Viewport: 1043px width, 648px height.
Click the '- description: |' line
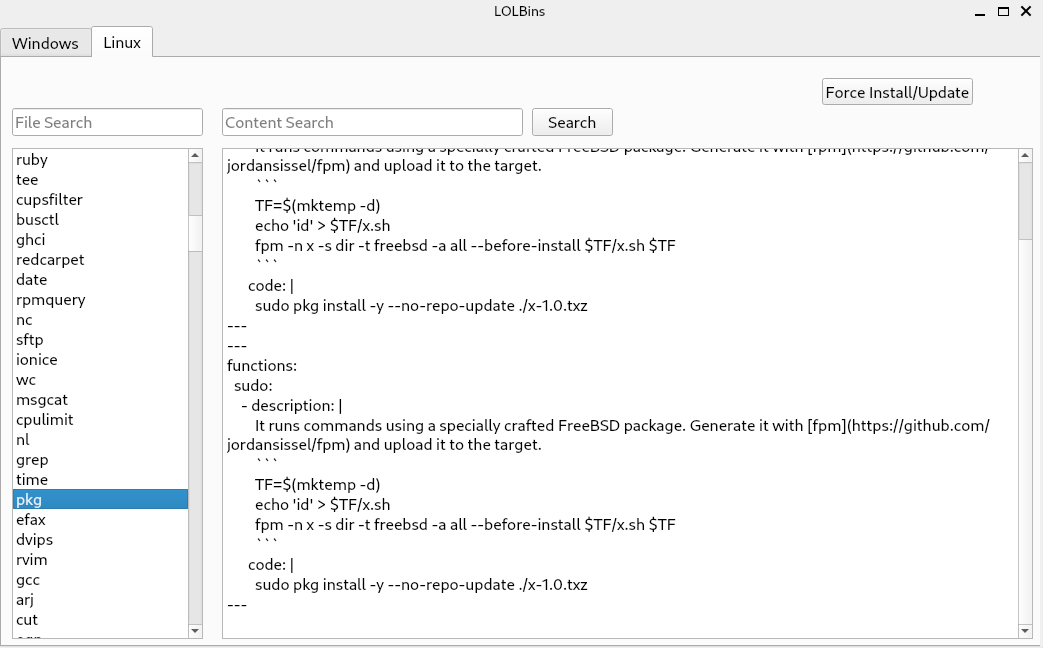291,406
